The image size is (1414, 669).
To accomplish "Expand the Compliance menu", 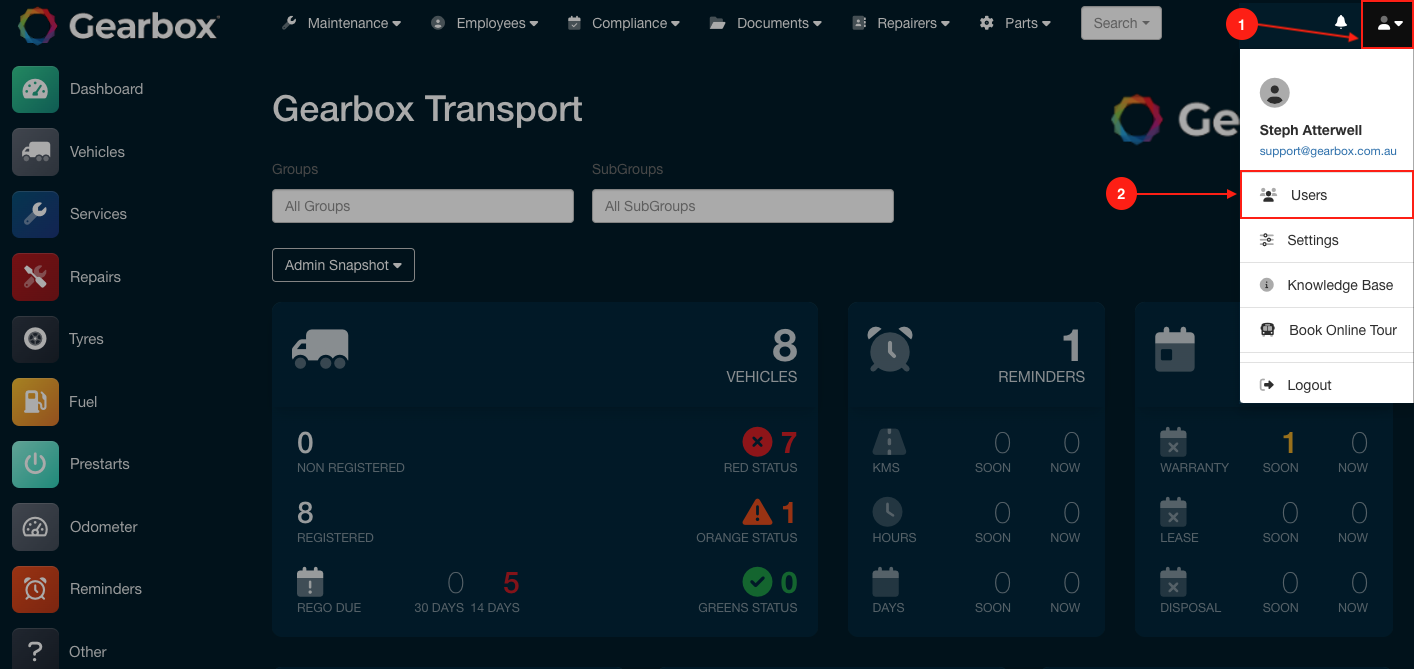I will 623,23.
